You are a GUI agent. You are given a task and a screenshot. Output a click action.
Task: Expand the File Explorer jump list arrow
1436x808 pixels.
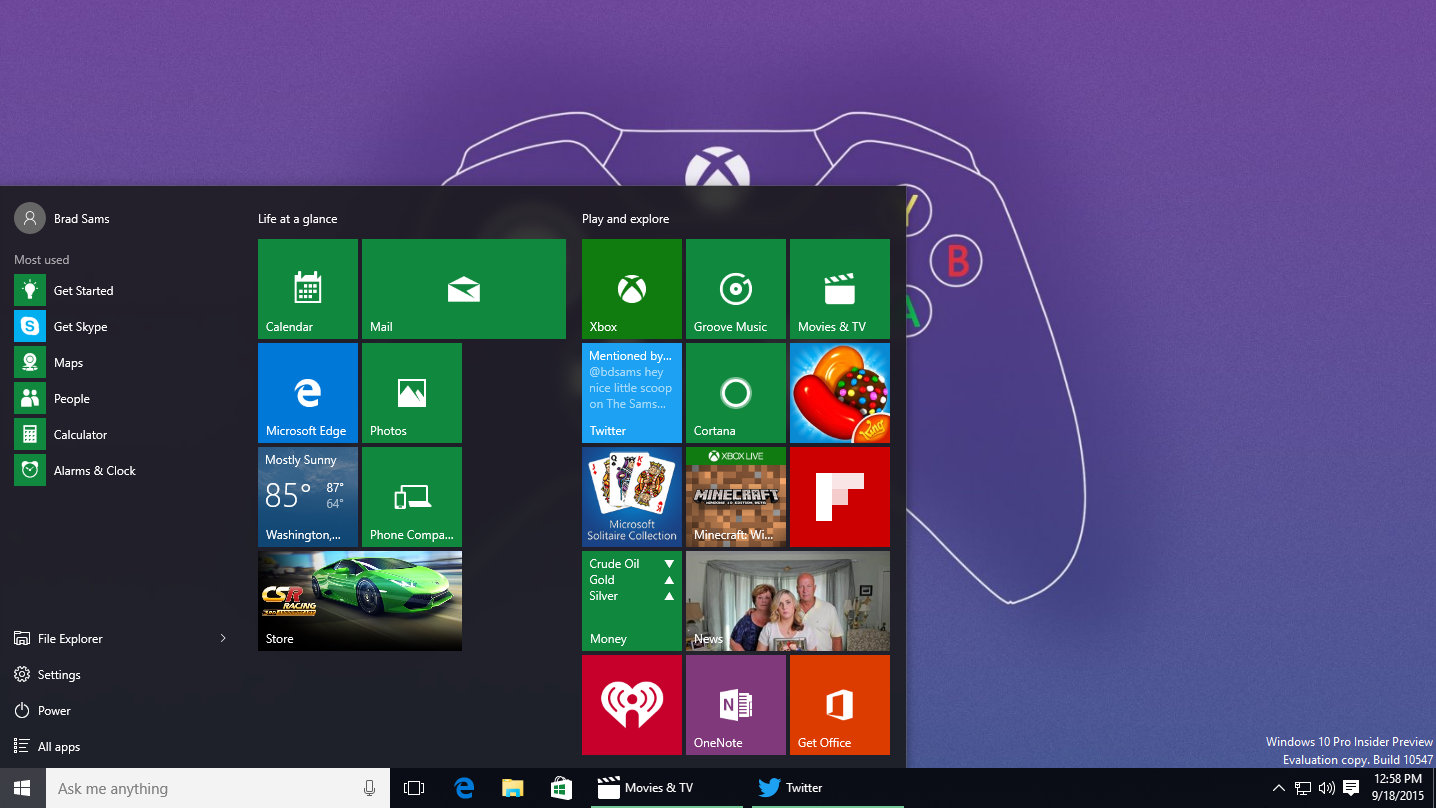tap(223, 639)
